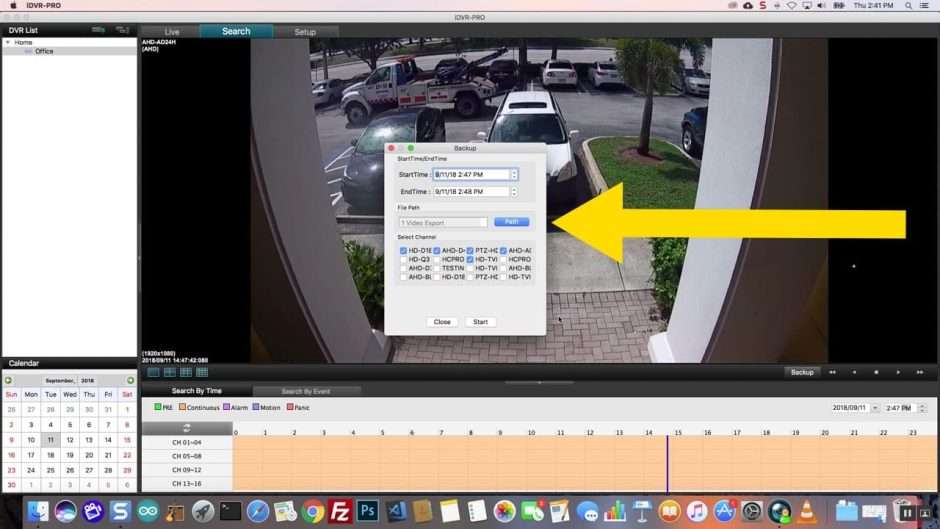Adjust StartTime with its stepper
Screen dimensions: 940x529
tap(514, 175)
